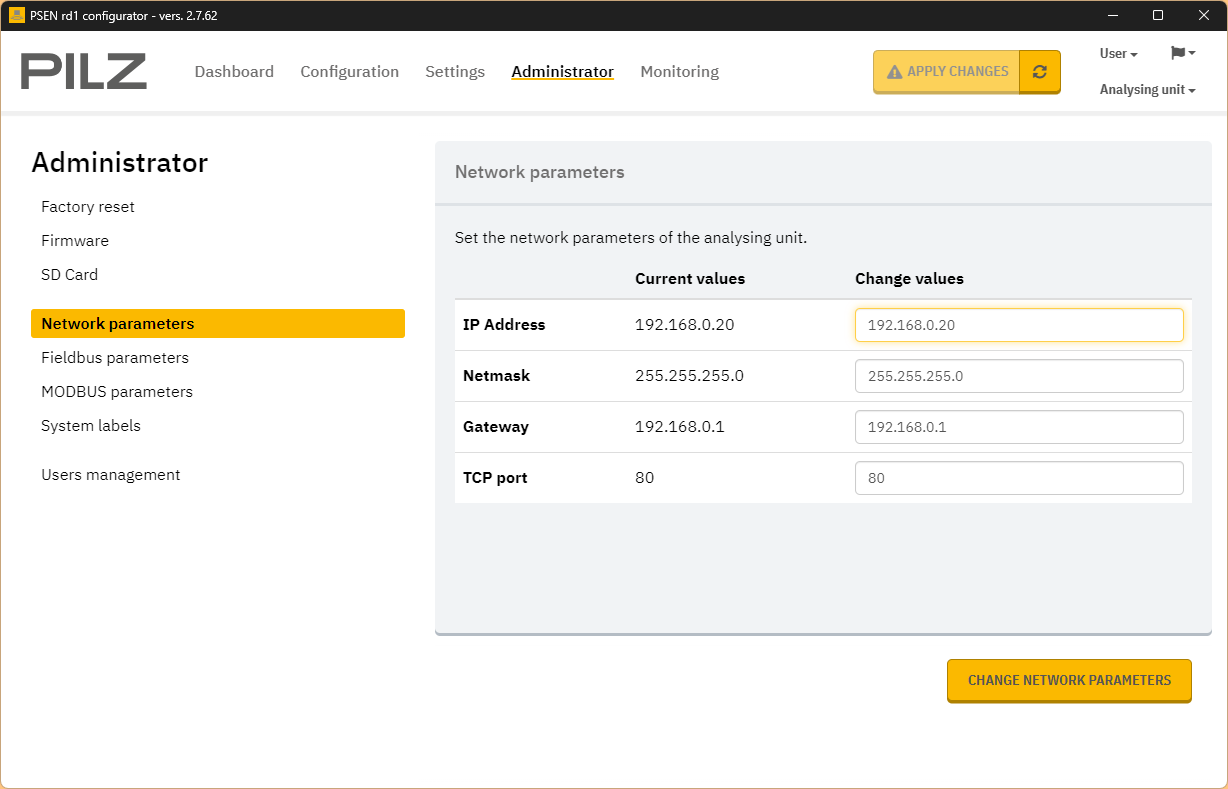
Task: Click current TCP port value 80
Action: pos(644,478)
